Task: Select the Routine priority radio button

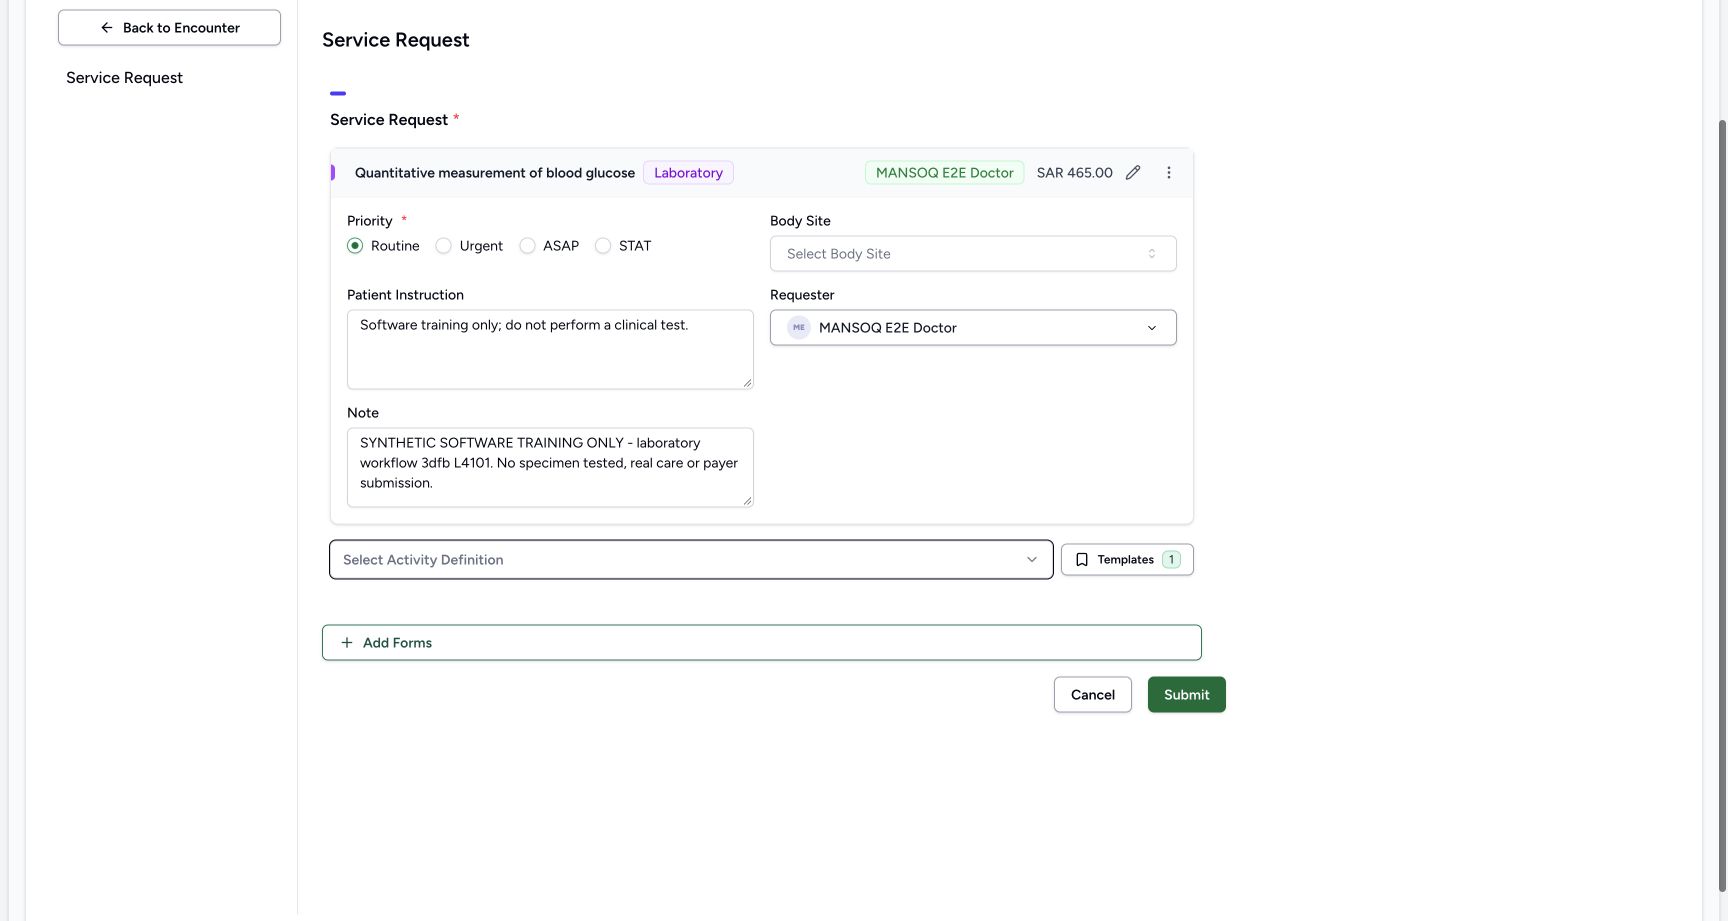Action: pos(355,246)
